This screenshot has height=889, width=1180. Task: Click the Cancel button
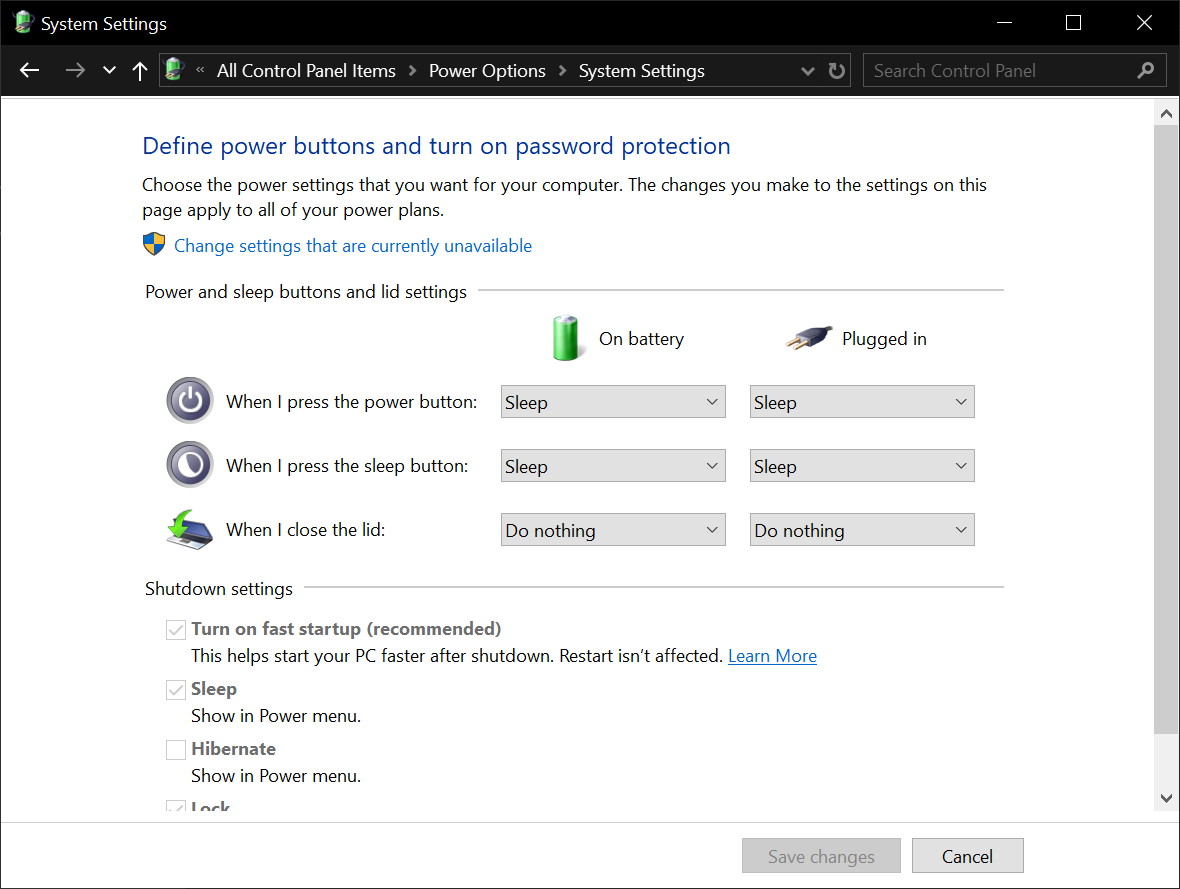[x=967, y=856]
